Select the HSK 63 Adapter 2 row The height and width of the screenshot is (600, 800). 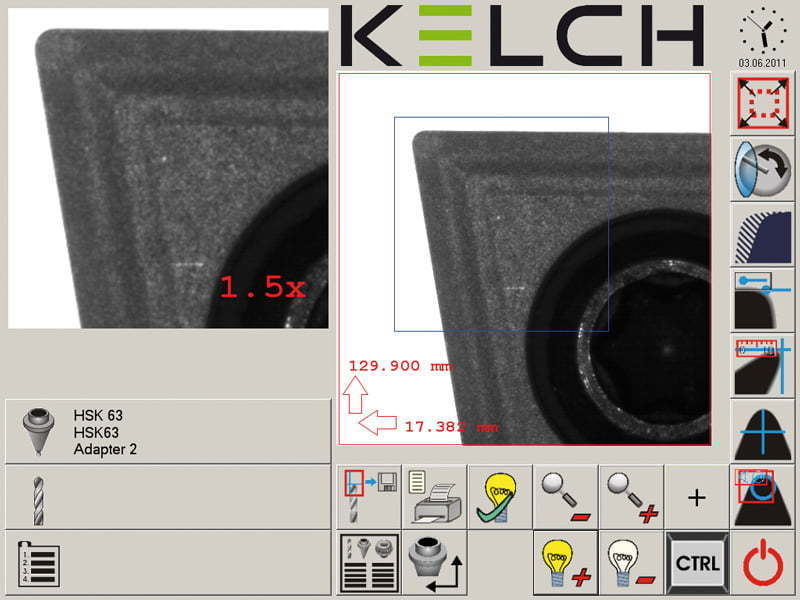[x=168, y=432]
